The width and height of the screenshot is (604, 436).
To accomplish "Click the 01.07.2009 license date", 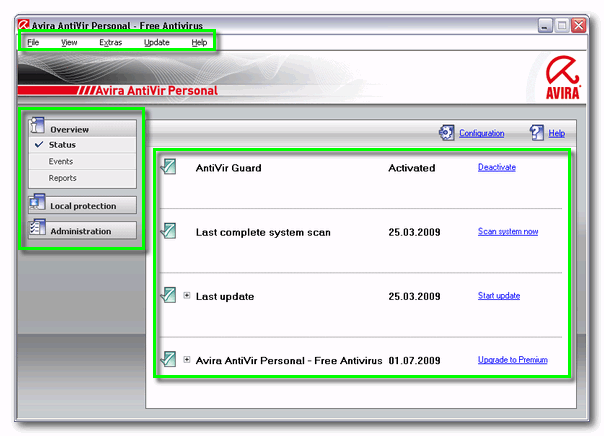I will point(414,361).
